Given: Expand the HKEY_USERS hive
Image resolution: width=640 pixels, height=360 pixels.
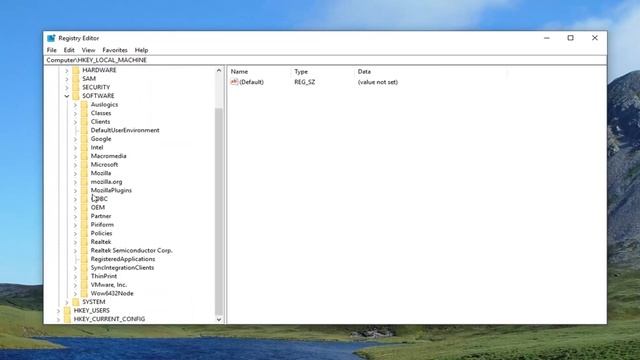Looking at the screenshot, I should click(x=58, y=311).
